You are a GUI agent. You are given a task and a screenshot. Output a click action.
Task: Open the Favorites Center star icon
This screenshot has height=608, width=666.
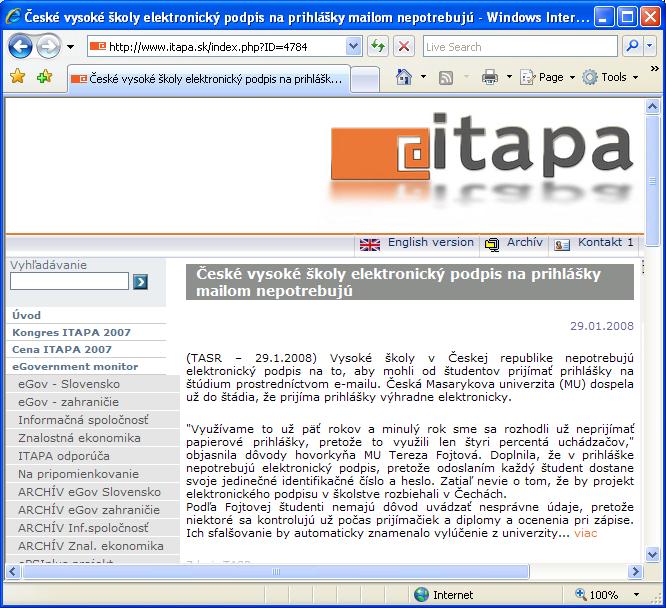click(18, 77)
